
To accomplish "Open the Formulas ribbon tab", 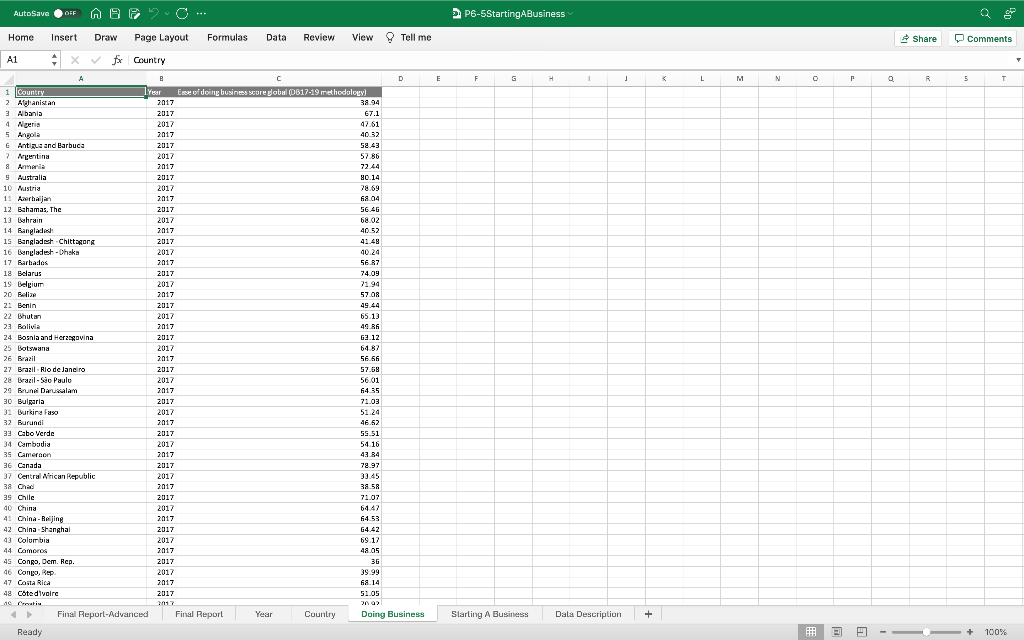I will [227, 37].
